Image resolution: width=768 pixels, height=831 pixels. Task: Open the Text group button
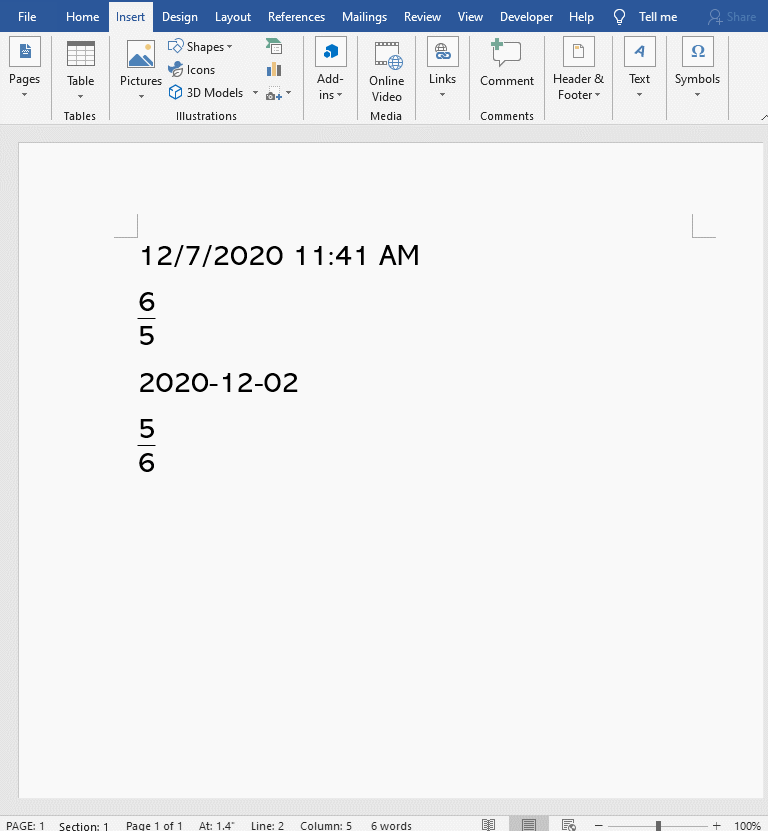pos(639,68)
